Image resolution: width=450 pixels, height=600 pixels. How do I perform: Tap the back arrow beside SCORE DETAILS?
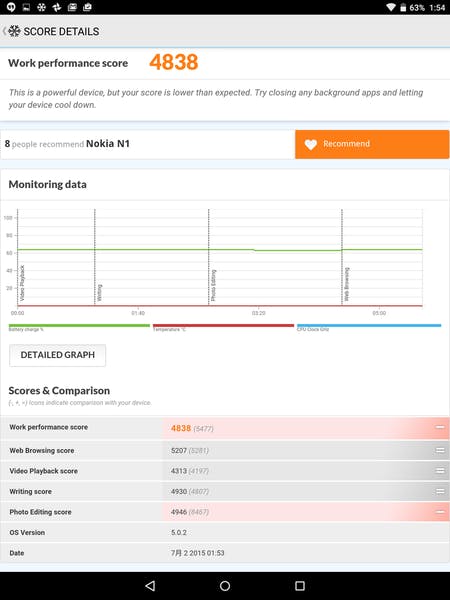pos(4,31)
